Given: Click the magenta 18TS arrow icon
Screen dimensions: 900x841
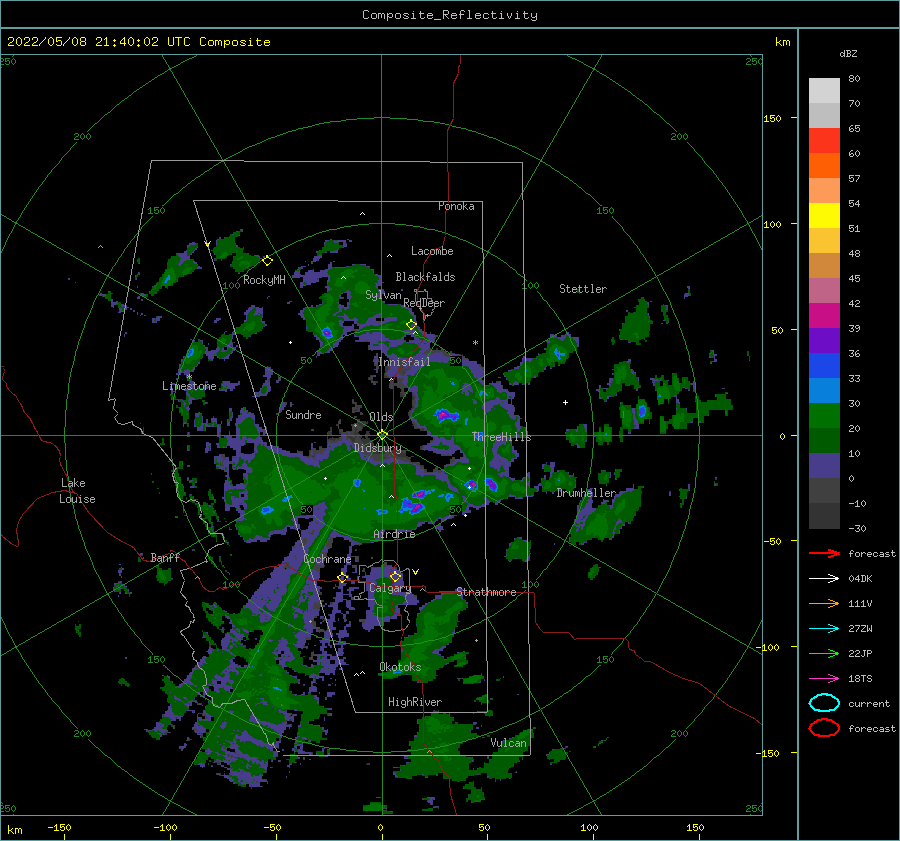Looking at the screenshot, I should coord(824,679).
